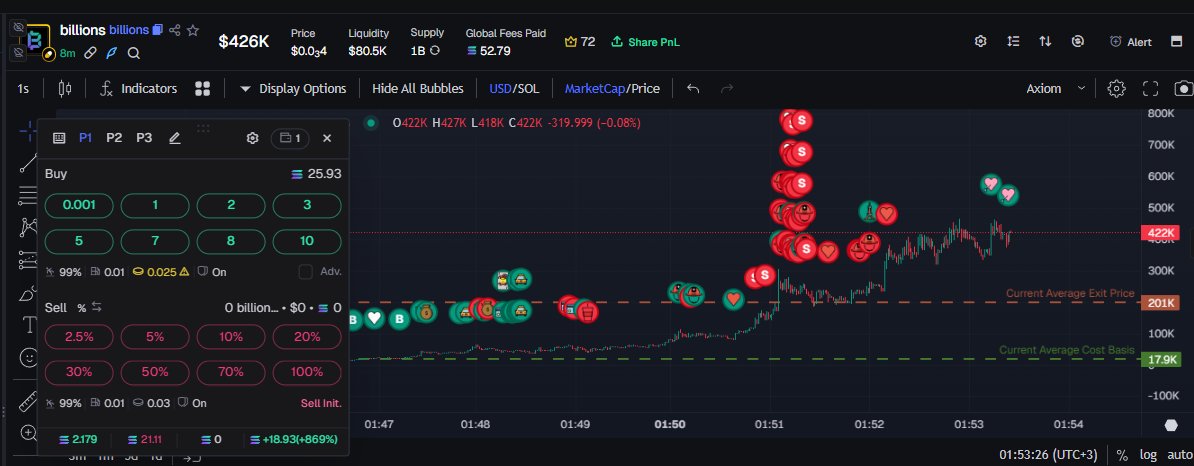Enter fullscreen chart mode
Image resolution: width=1194 pixels, height=466 pixels.
[1151, 89]
